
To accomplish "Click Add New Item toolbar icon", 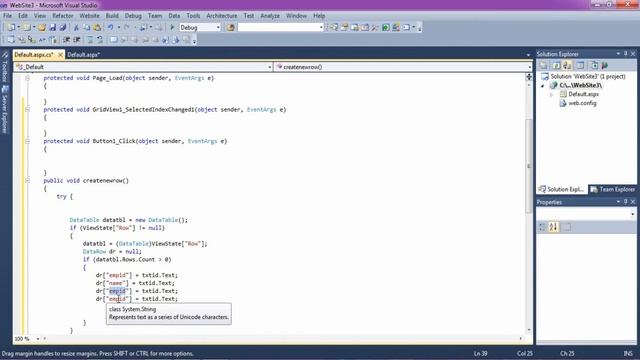I will tap(27, 27).
